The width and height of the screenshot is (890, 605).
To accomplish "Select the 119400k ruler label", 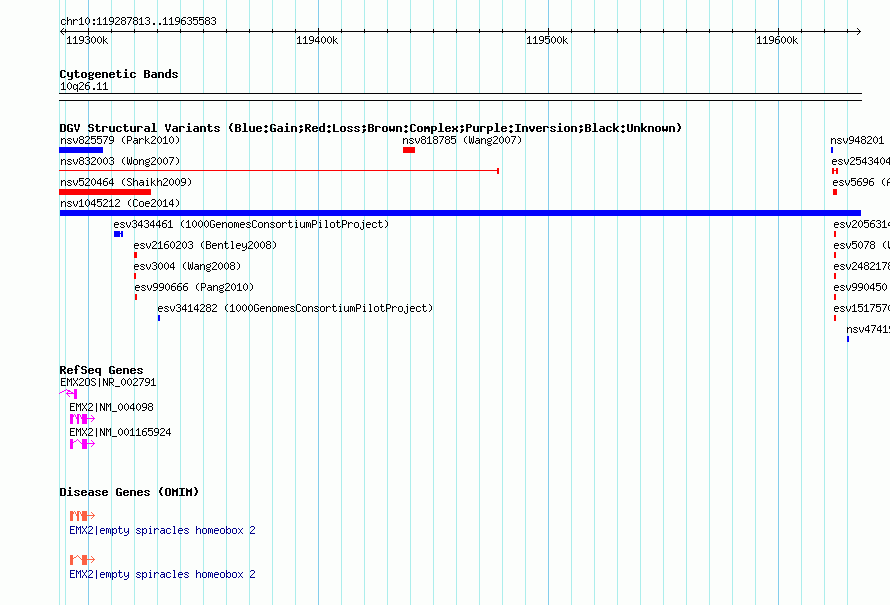I will pos(317,40).
